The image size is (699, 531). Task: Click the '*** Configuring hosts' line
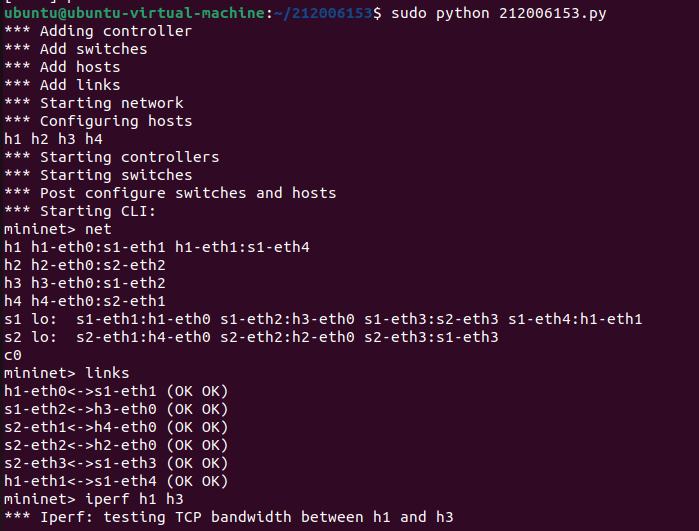coord(98,121)
